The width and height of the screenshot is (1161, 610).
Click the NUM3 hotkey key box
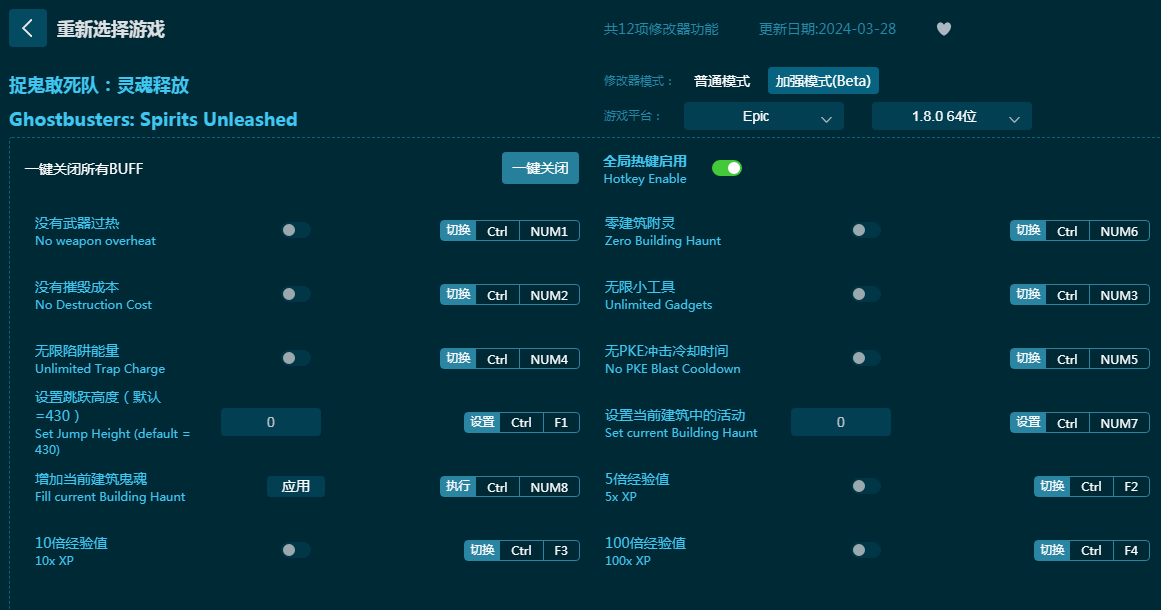1119,295
